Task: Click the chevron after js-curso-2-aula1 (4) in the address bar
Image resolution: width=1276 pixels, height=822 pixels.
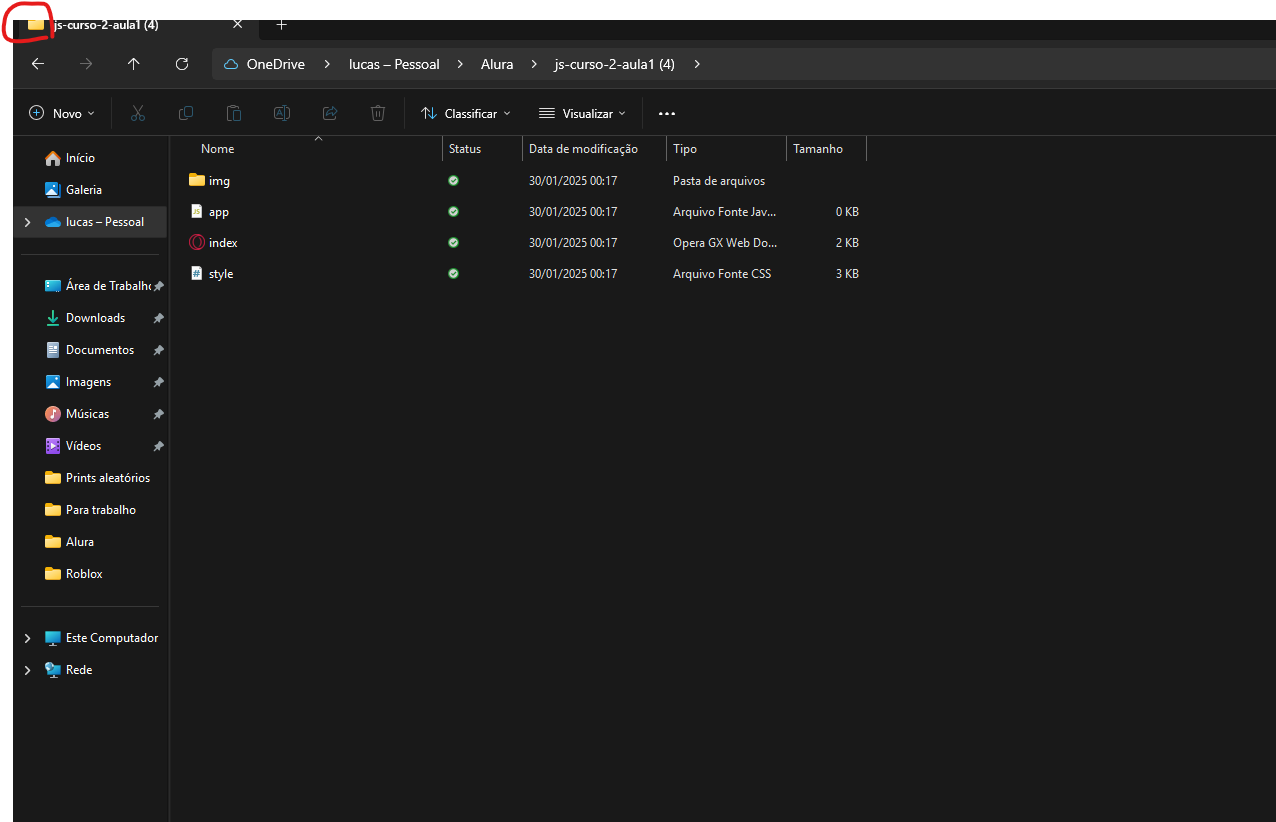Action: click(x=697, y=64)
